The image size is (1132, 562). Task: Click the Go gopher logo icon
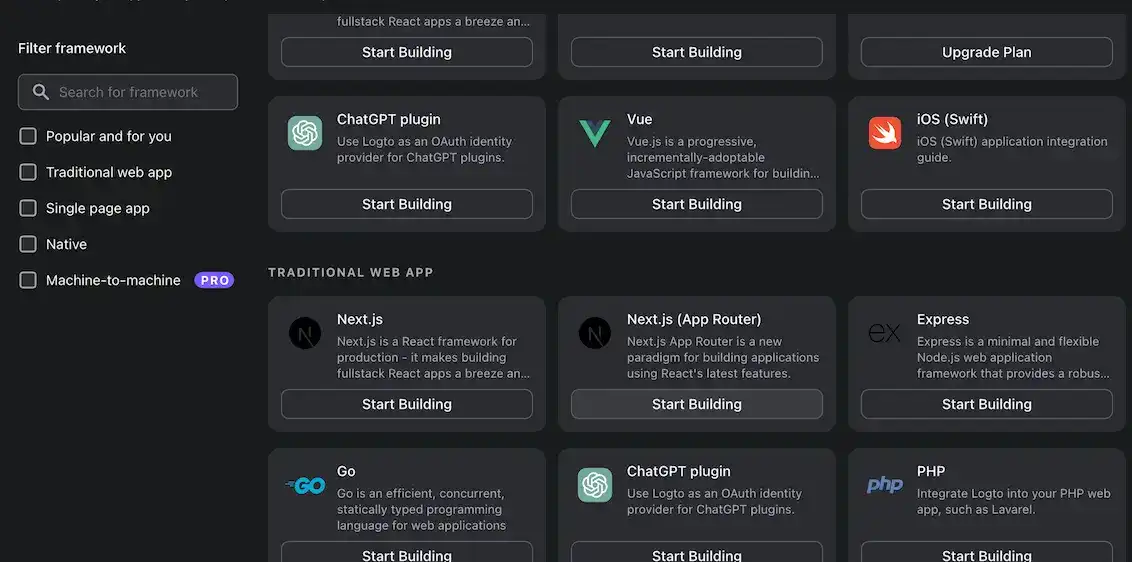[305, 485]
